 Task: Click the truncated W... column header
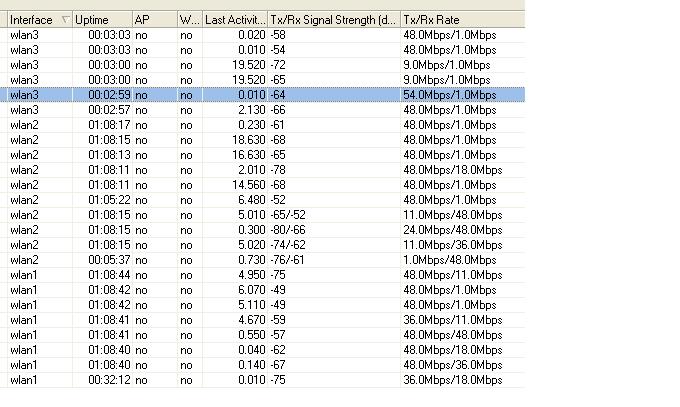pos(190,20)
